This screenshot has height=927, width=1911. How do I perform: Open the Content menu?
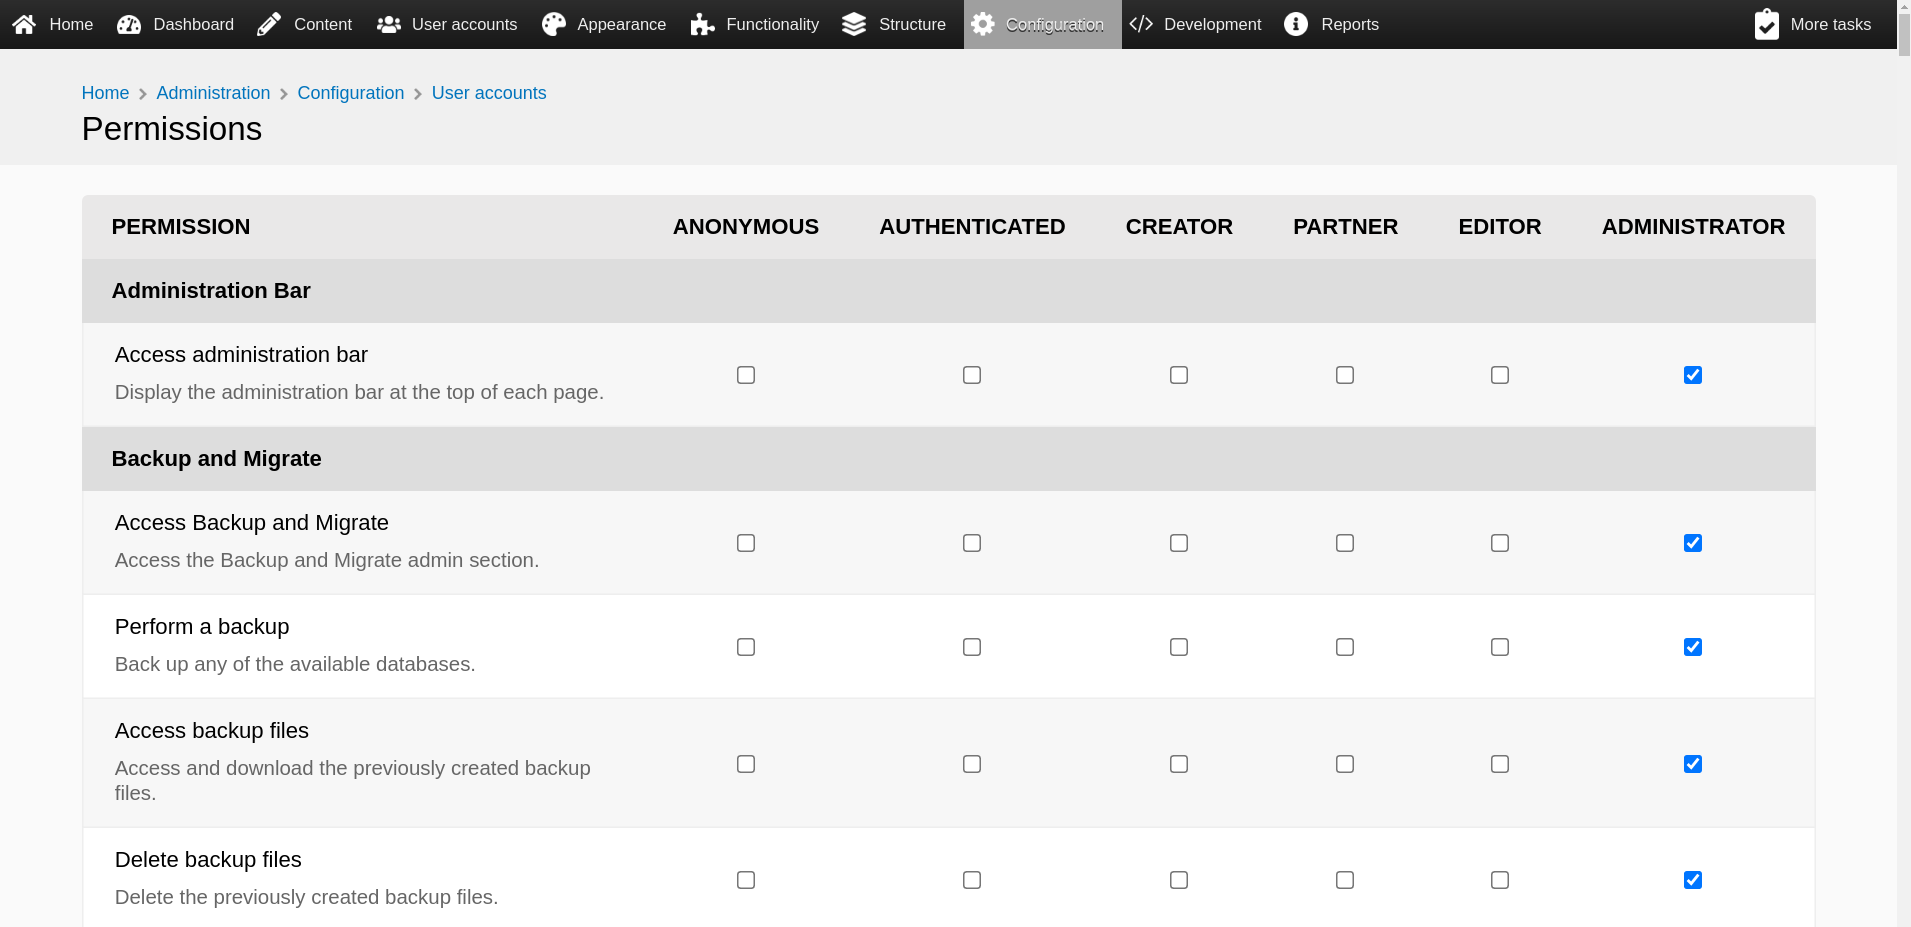pos(304,24)
